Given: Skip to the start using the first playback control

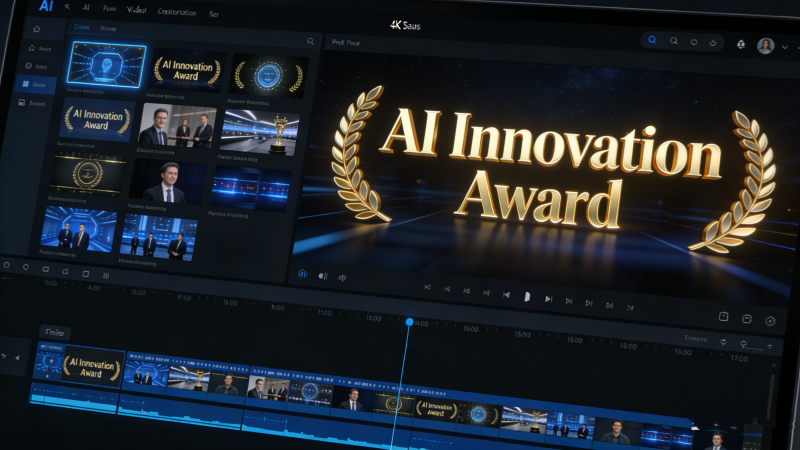Looking at the screenshot, I should coord(428,287).
